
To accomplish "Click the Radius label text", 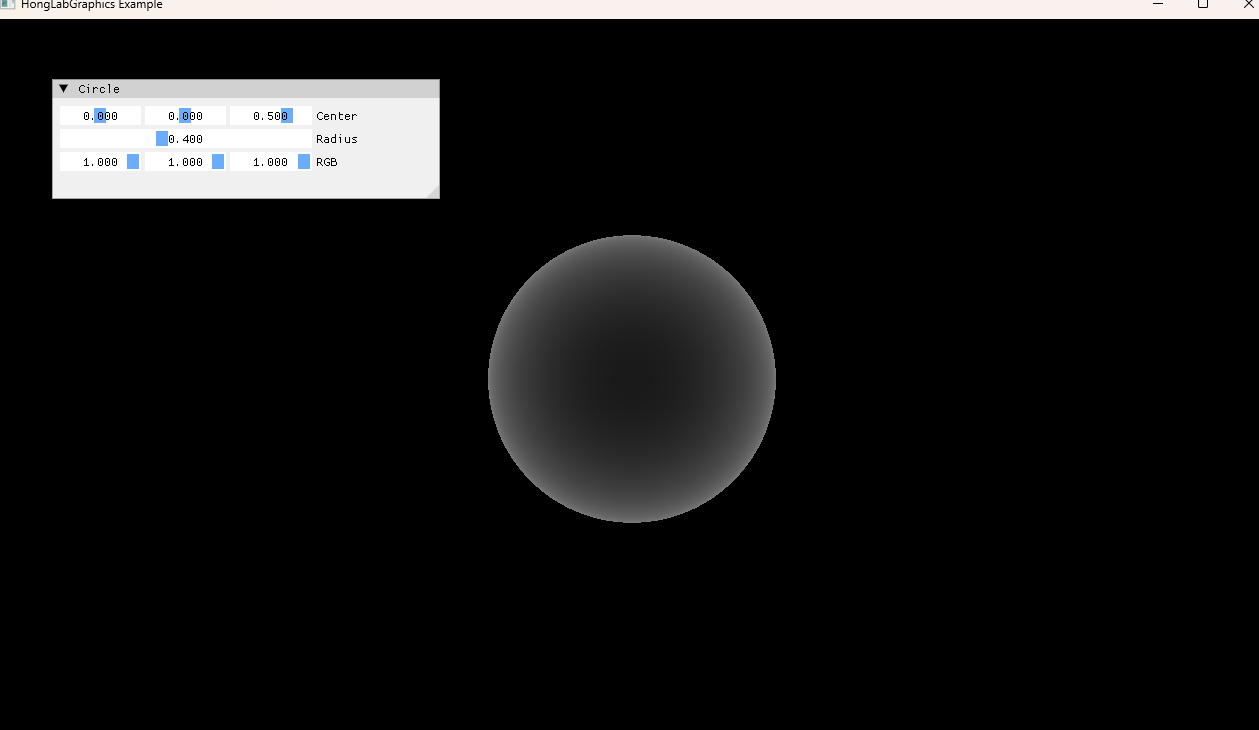I will pos(336,139).
